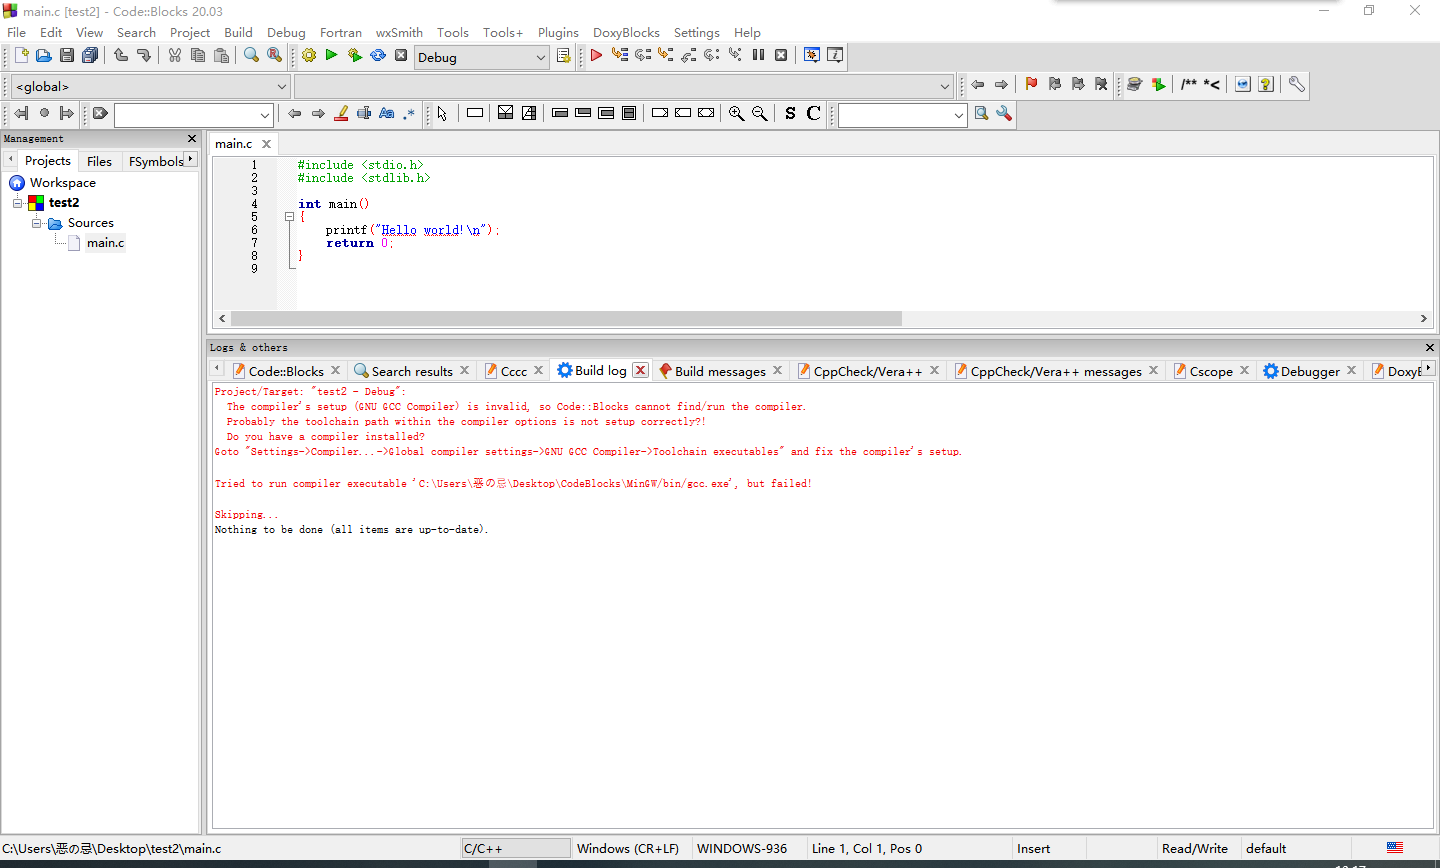Switch to the Build messages tab
The height and width of the screenshot is (868, 1440).
[x=720, y=371]
